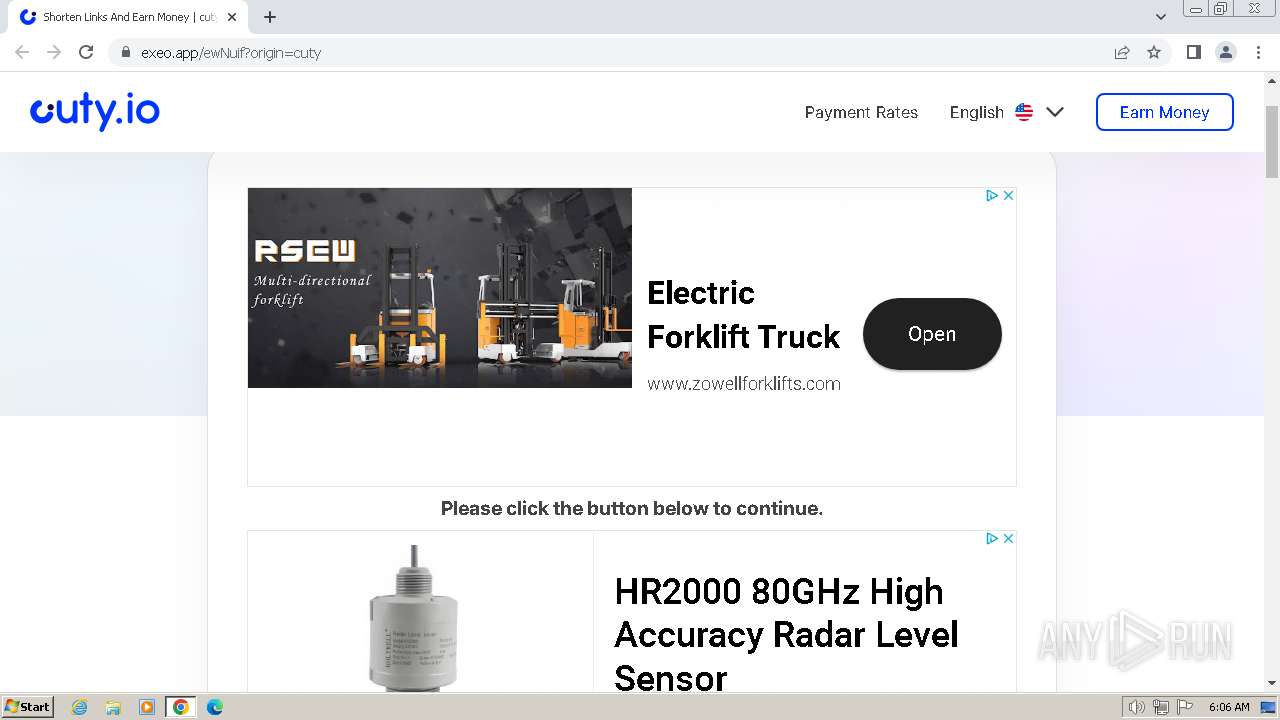
Task: Click the US flag icon
Action: (x=1024, y=112)
